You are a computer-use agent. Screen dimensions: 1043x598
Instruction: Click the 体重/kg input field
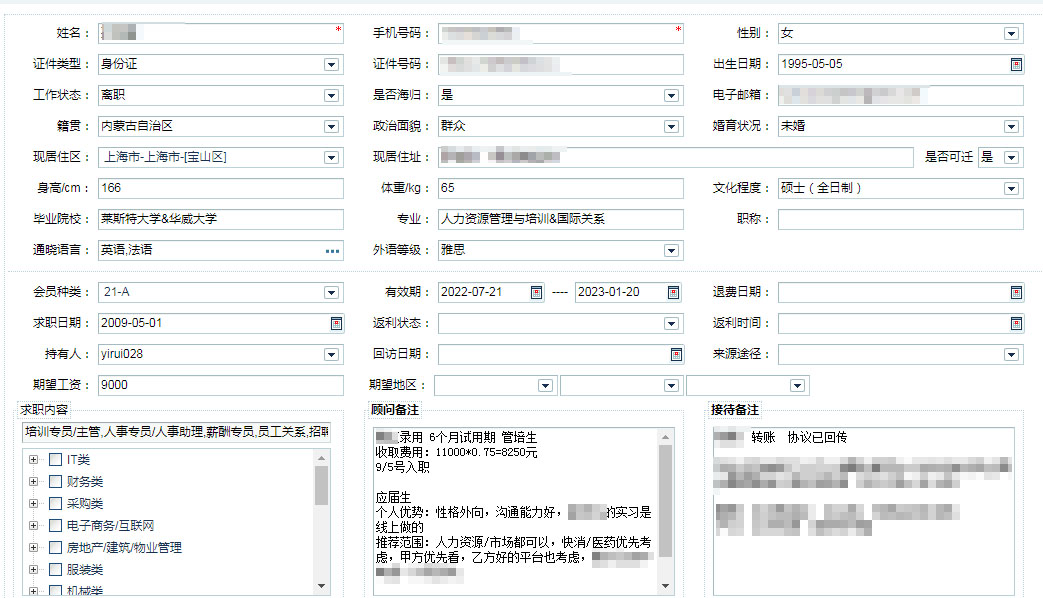tap(561, 188)
